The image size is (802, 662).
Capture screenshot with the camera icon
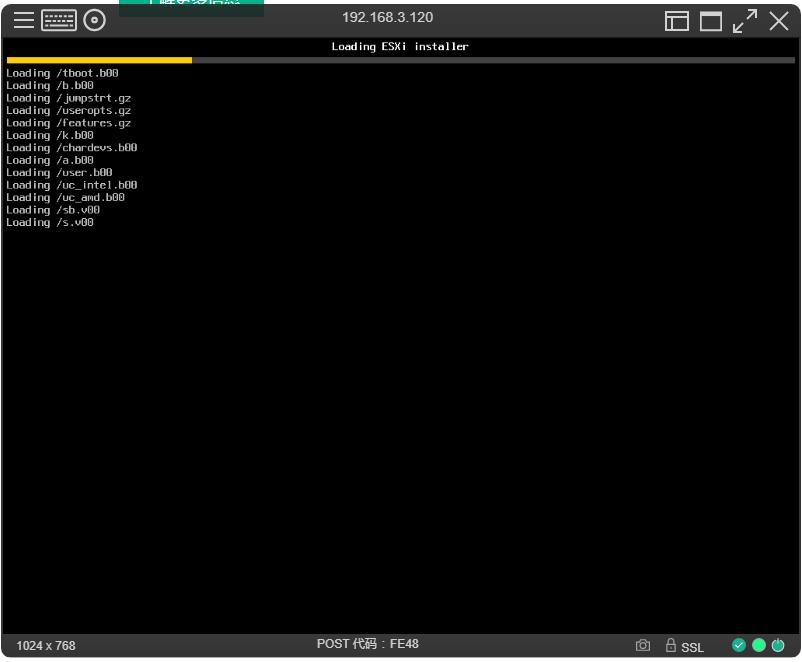pyautogui.click(x=643, y=645)
